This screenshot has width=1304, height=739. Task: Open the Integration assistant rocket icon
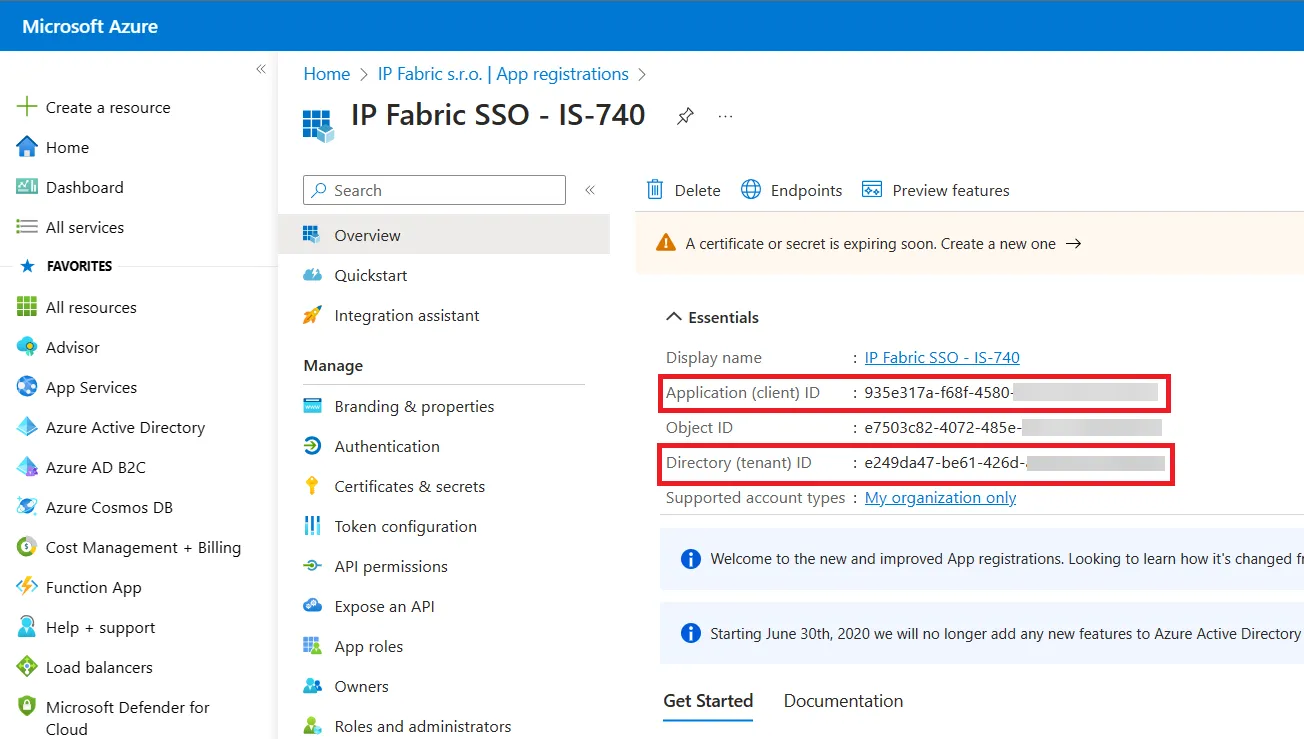pos(313,315)
